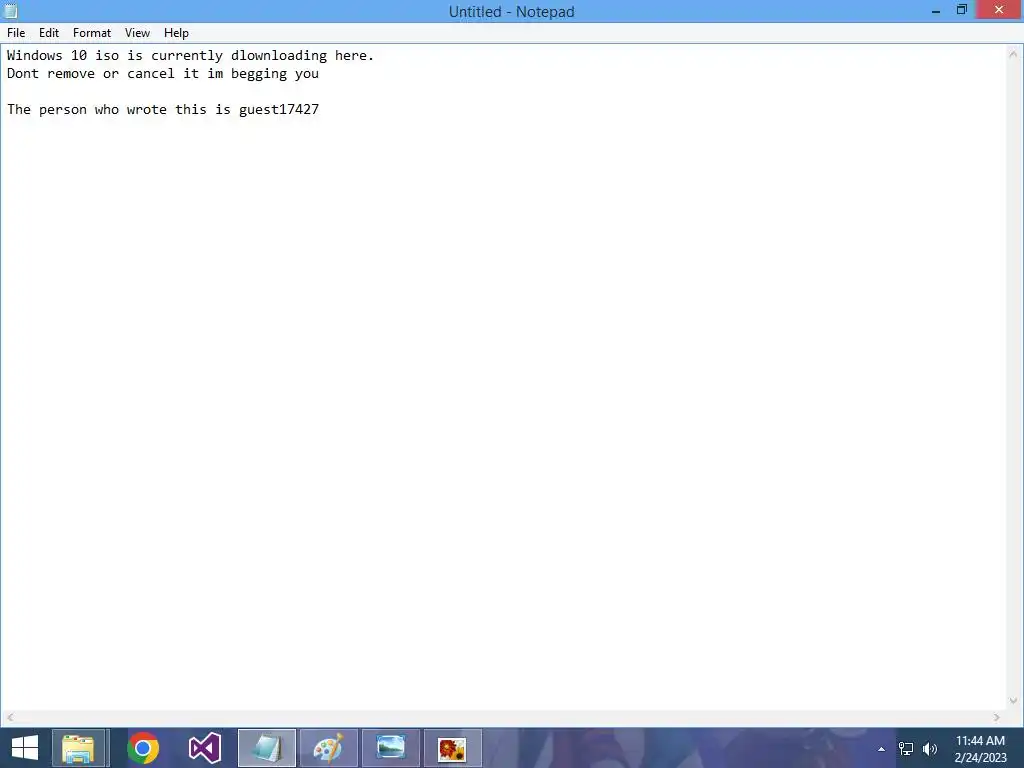This screenshot has height=768, width=1024.
Task: Close the Notepad window
Action: coord(999,10)
